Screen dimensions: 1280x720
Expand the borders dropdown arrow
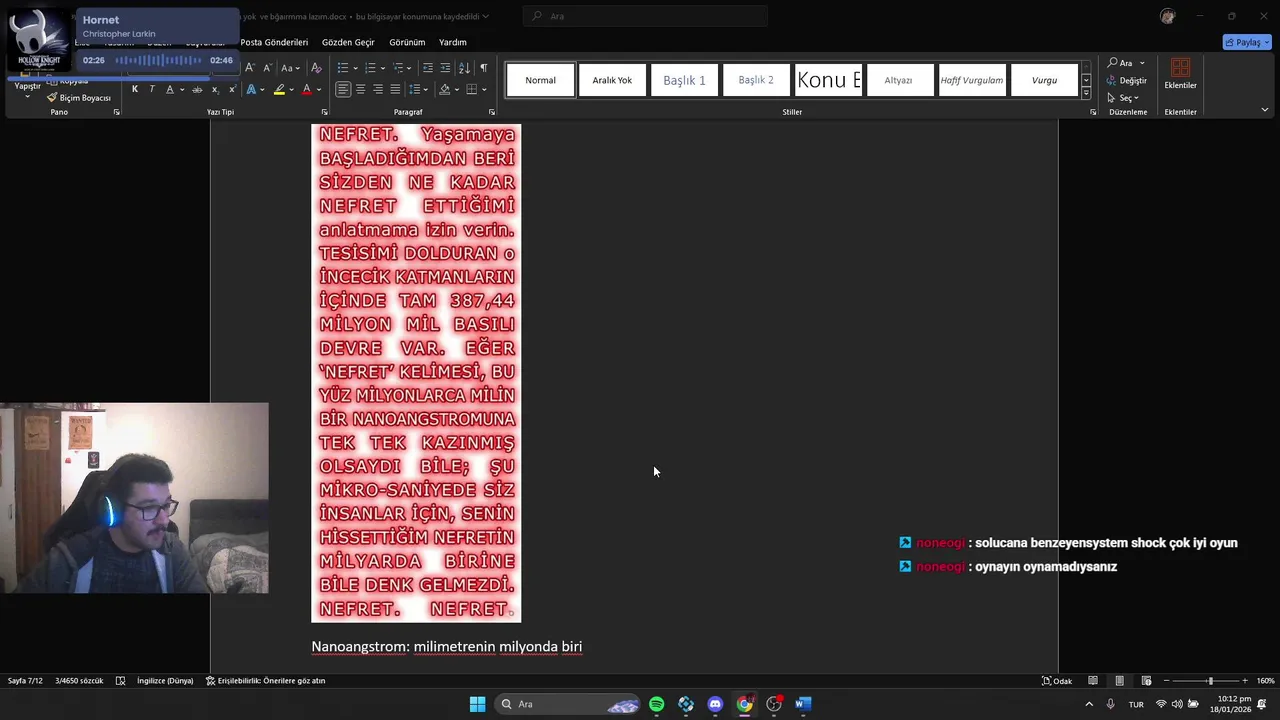coord(483,89)
